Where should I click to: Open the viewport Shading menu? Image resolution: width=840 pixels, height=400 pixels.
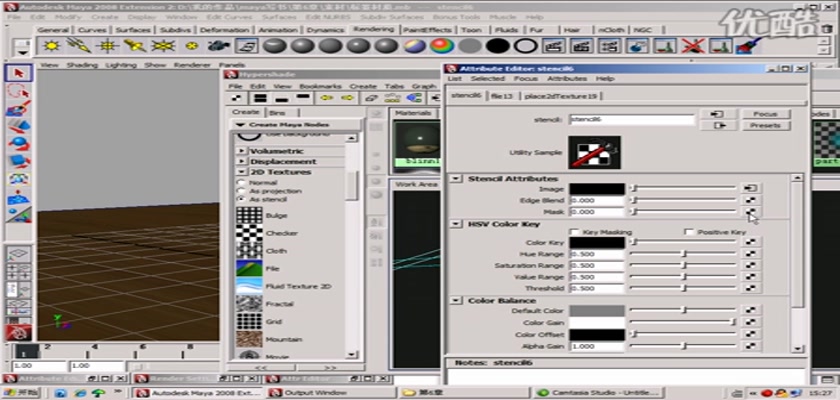[82, 65]
